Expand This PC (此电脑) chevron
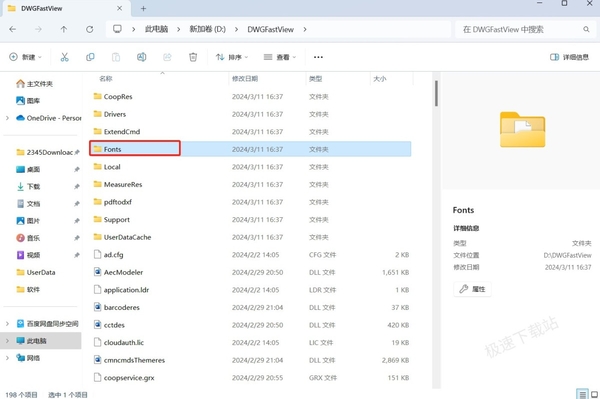Screen dimensions: 600x399 7,340
